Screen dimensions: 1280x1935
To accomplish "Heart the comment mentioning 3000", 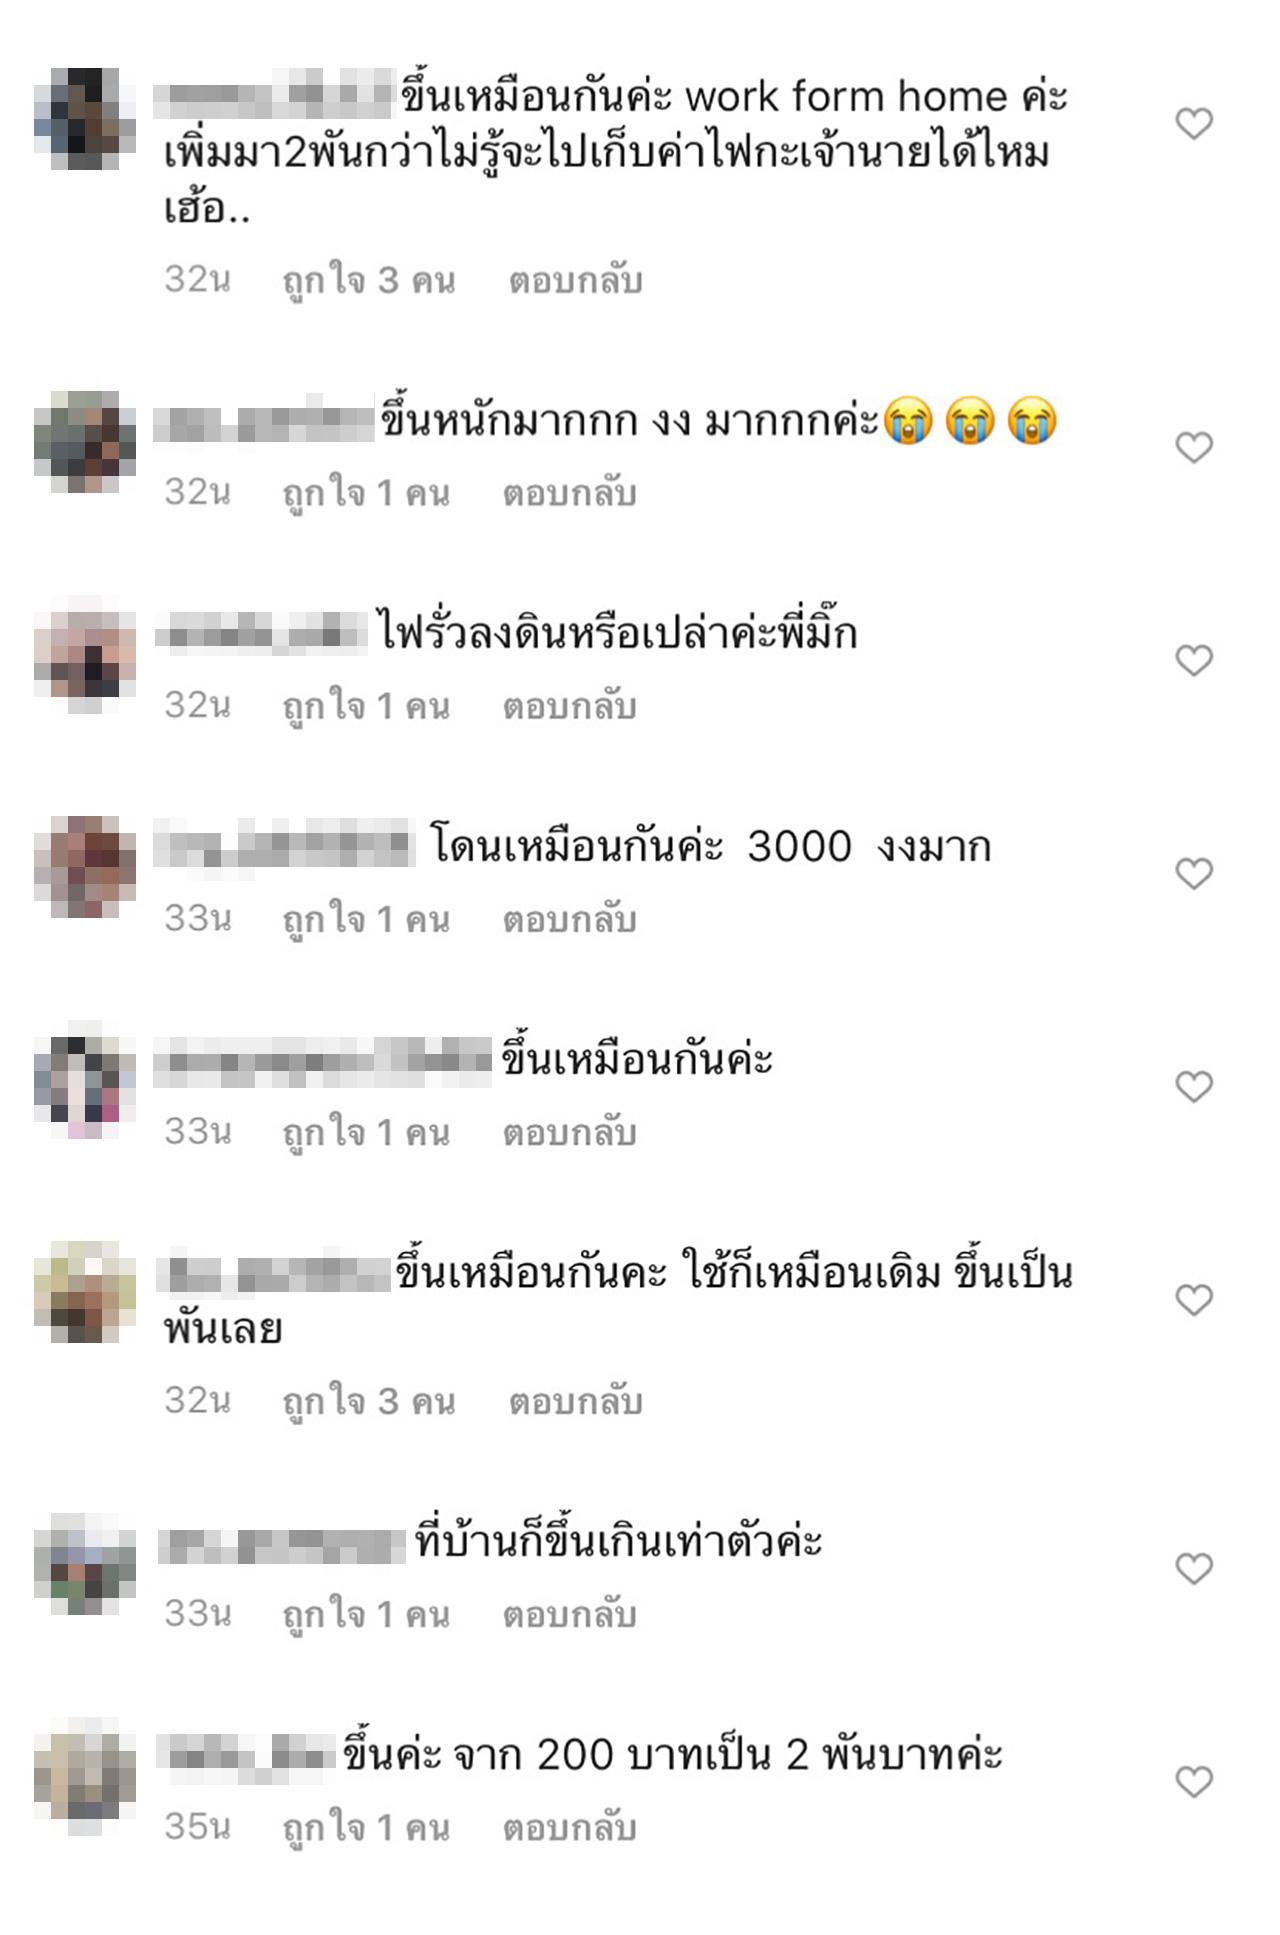I will (1193, 873).
